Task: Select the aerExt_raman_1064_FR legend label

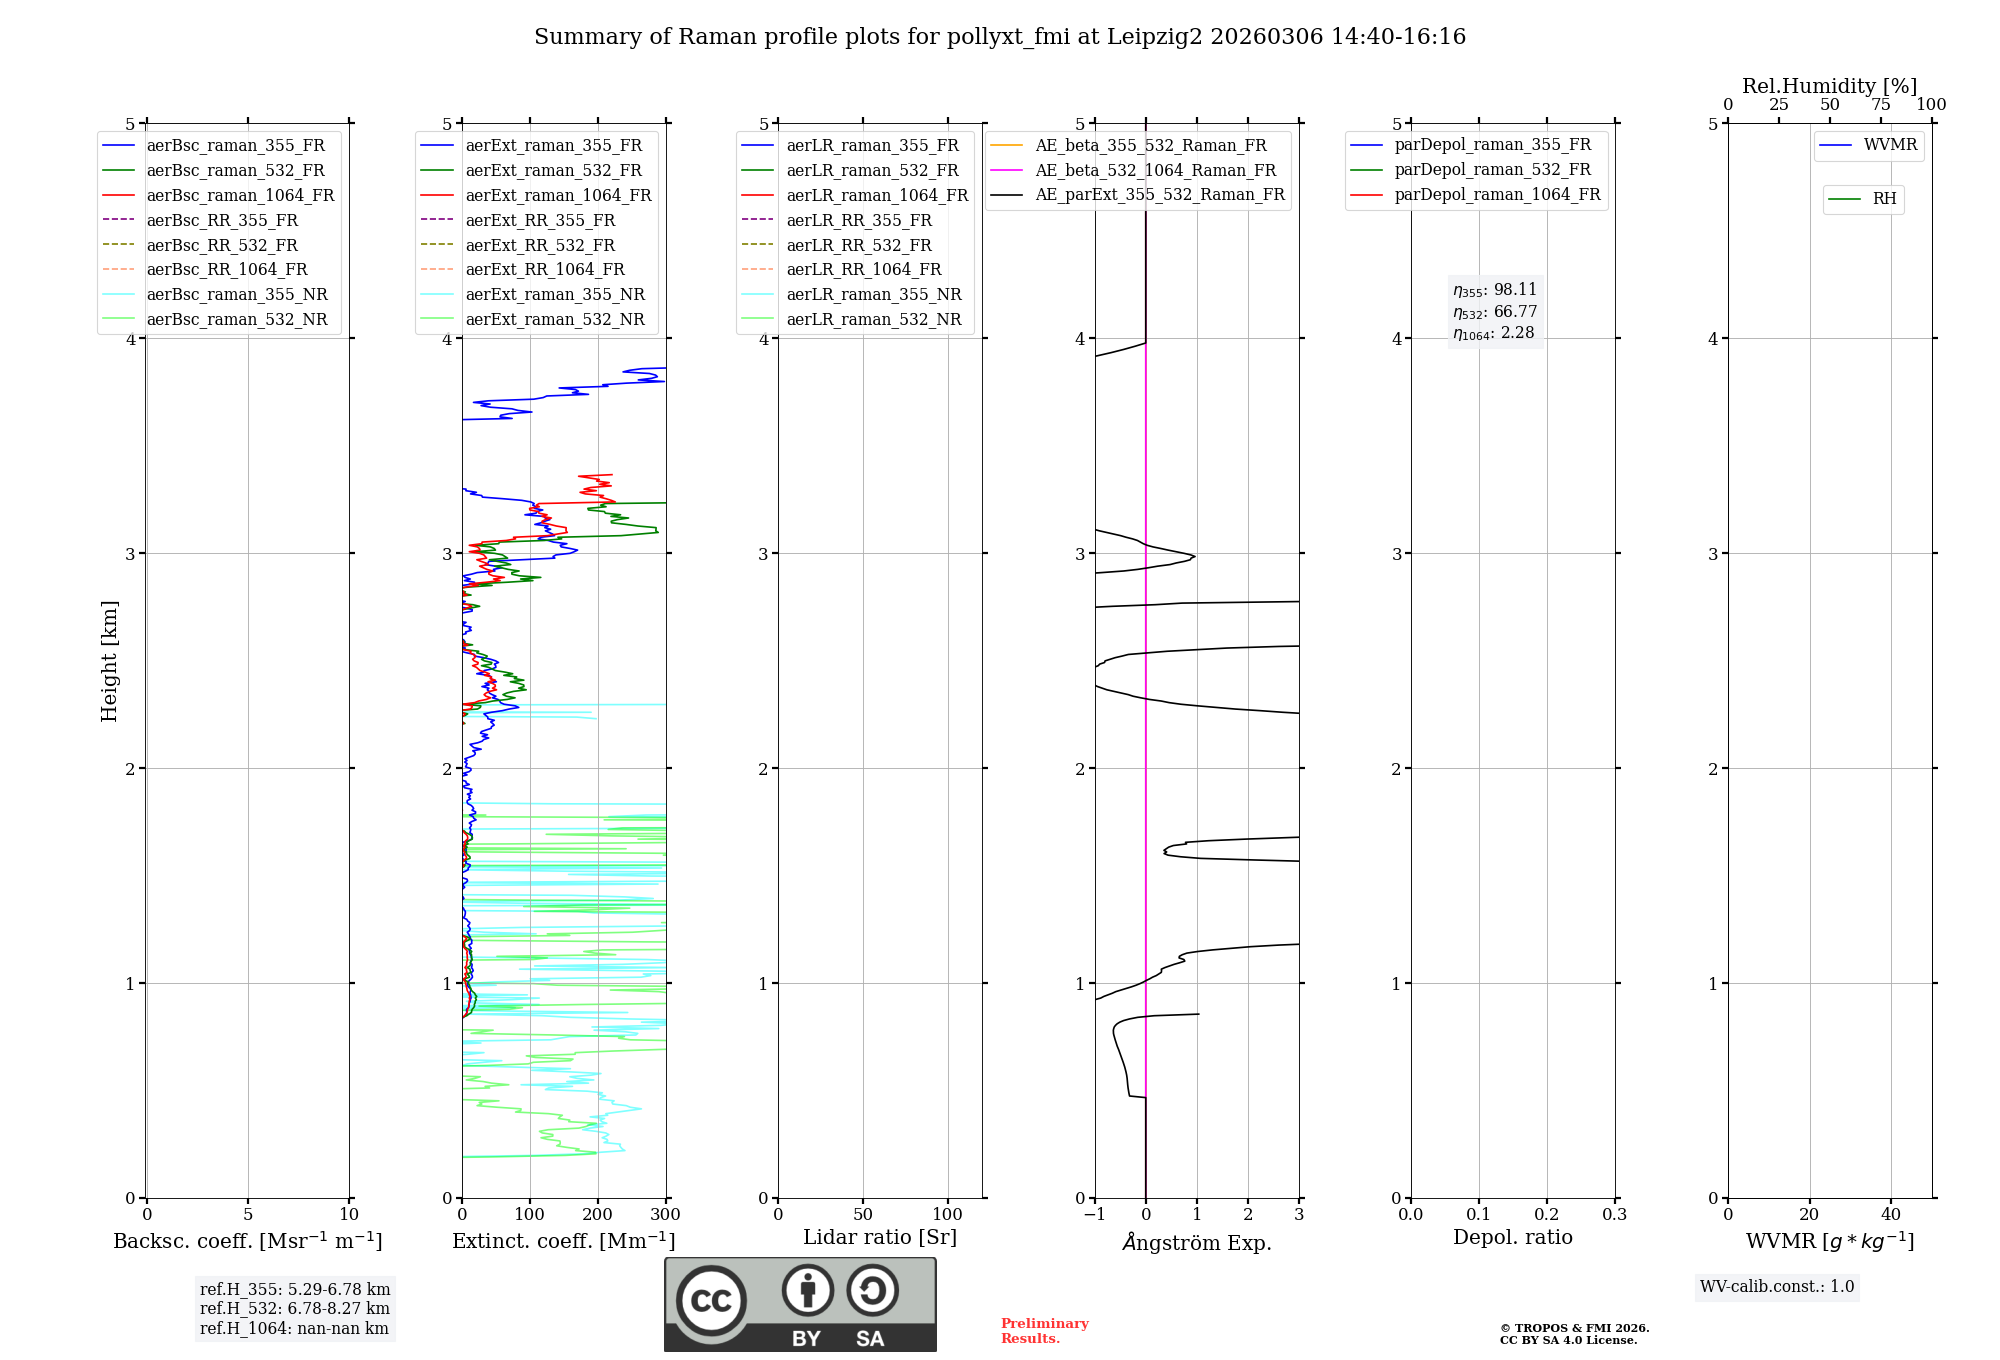Action: [558, 196]
